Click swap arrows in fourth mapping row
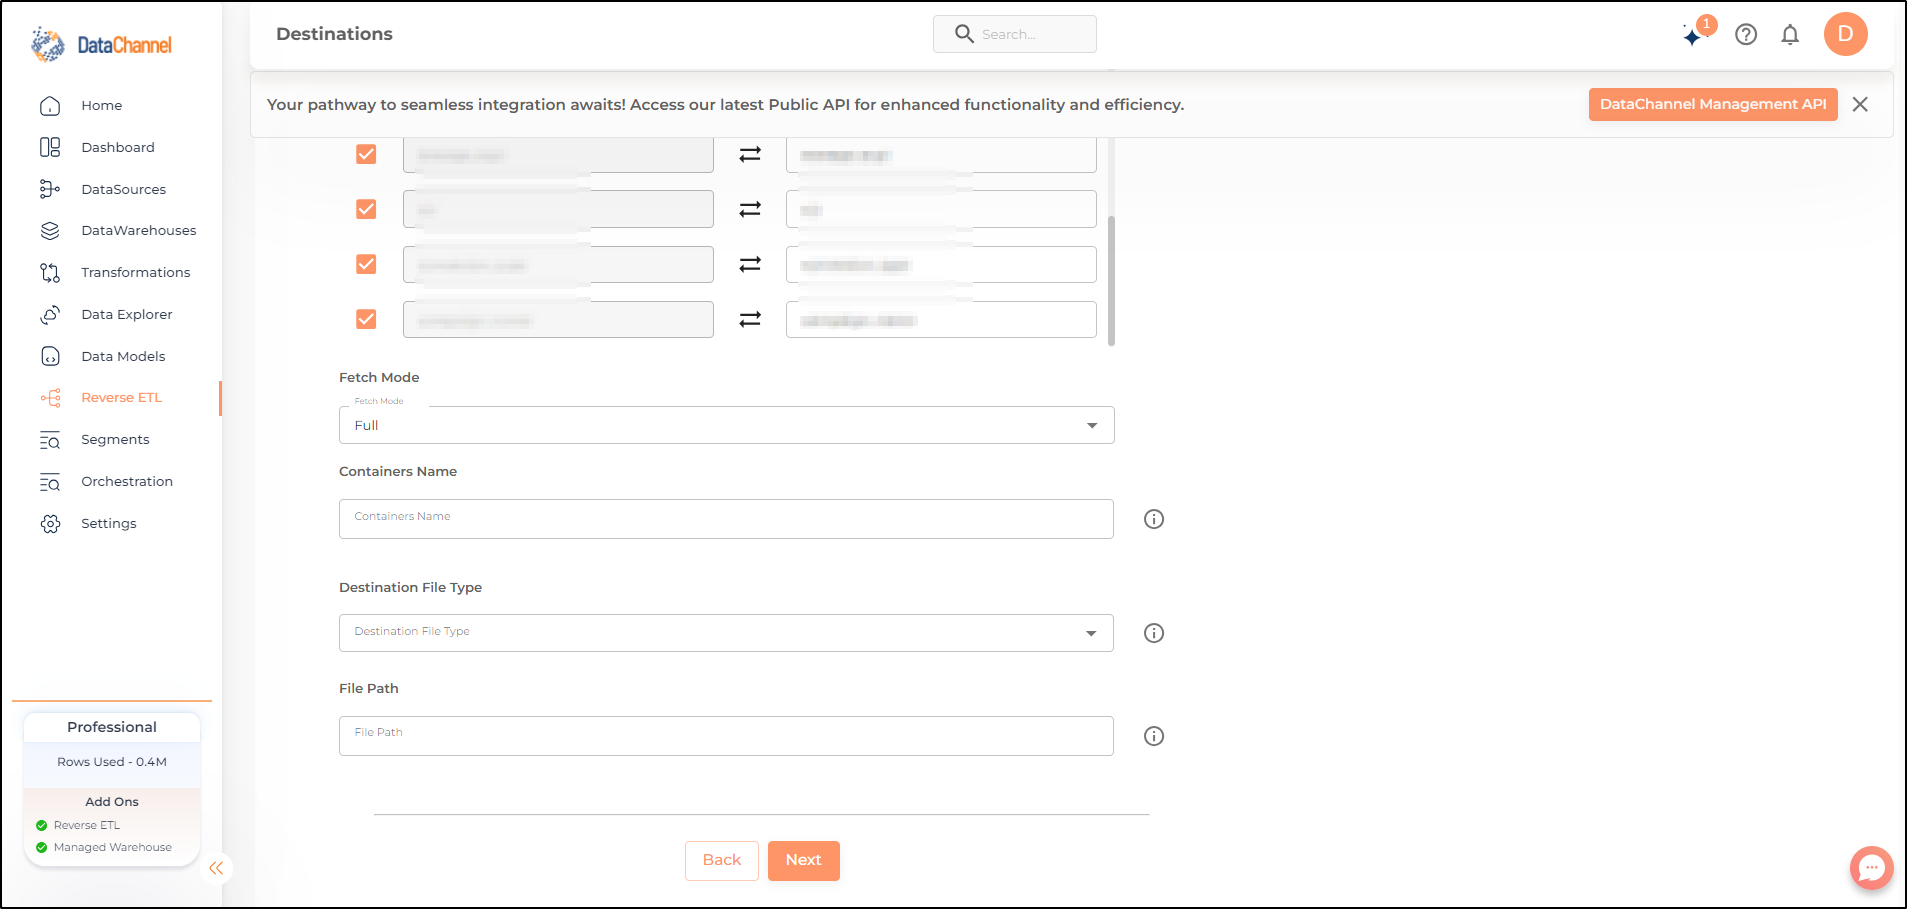 [750, 319]
